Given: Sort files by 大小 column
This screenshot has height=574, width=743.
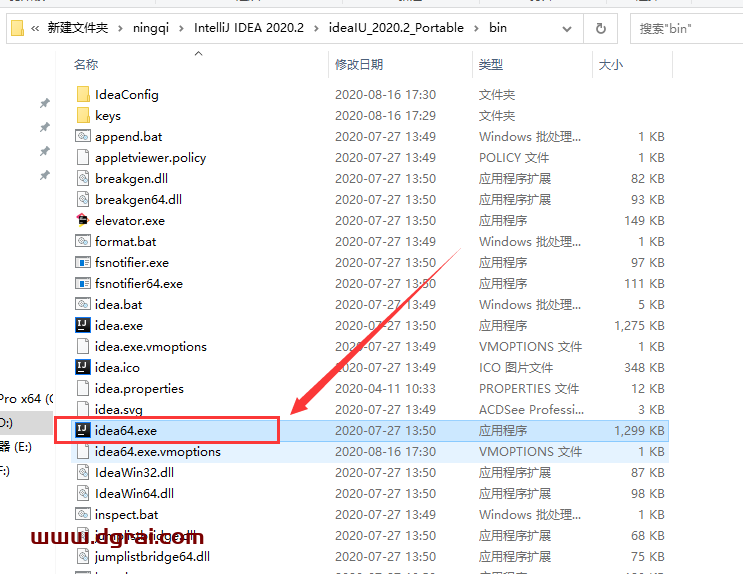Looking at the screenshot, I should 610,64.
